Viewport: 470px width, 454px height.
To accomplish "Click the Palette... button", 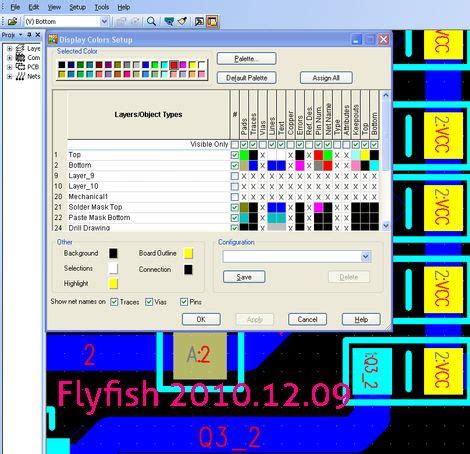I will (247, 59).
